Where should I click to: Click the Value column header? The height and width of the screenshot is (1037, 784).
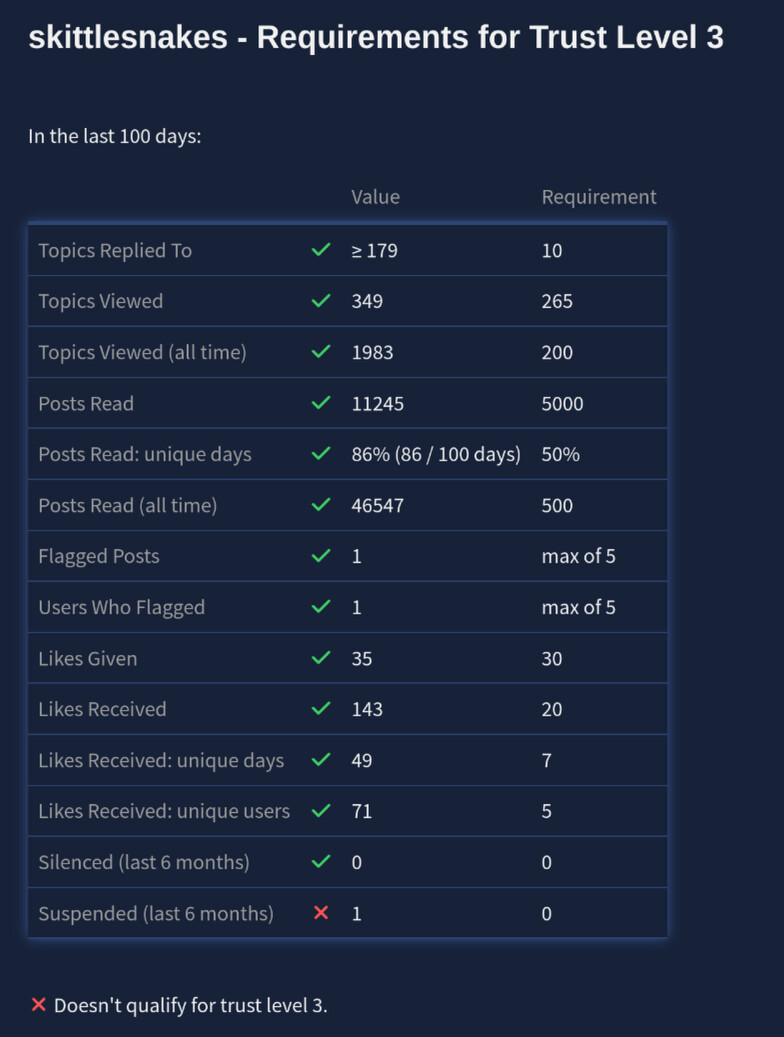point(375,197)
